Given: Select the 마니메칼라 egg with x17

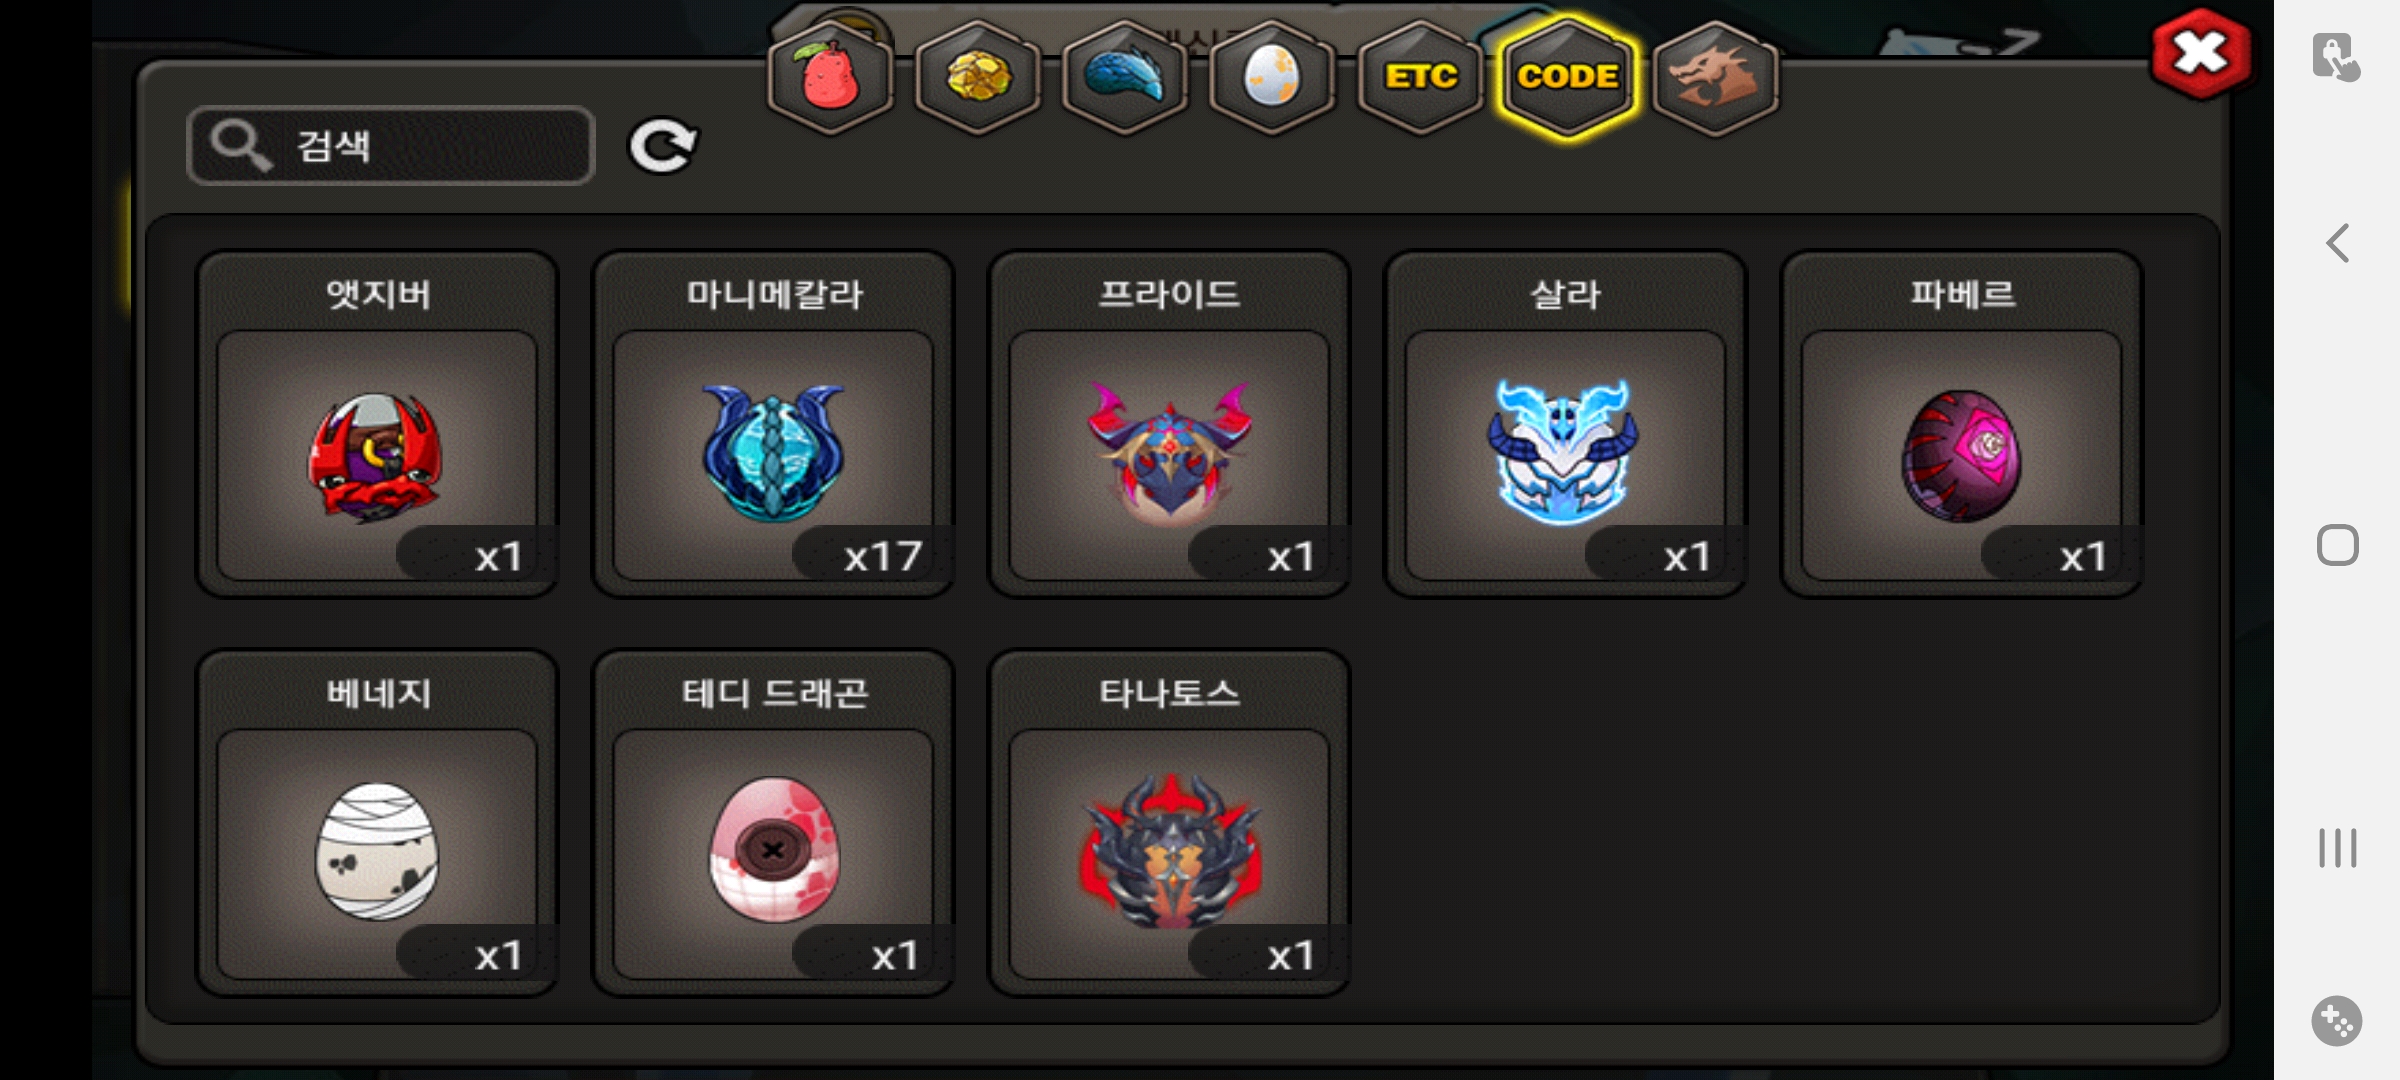Looking at the screenshot, I should [773, 424].
